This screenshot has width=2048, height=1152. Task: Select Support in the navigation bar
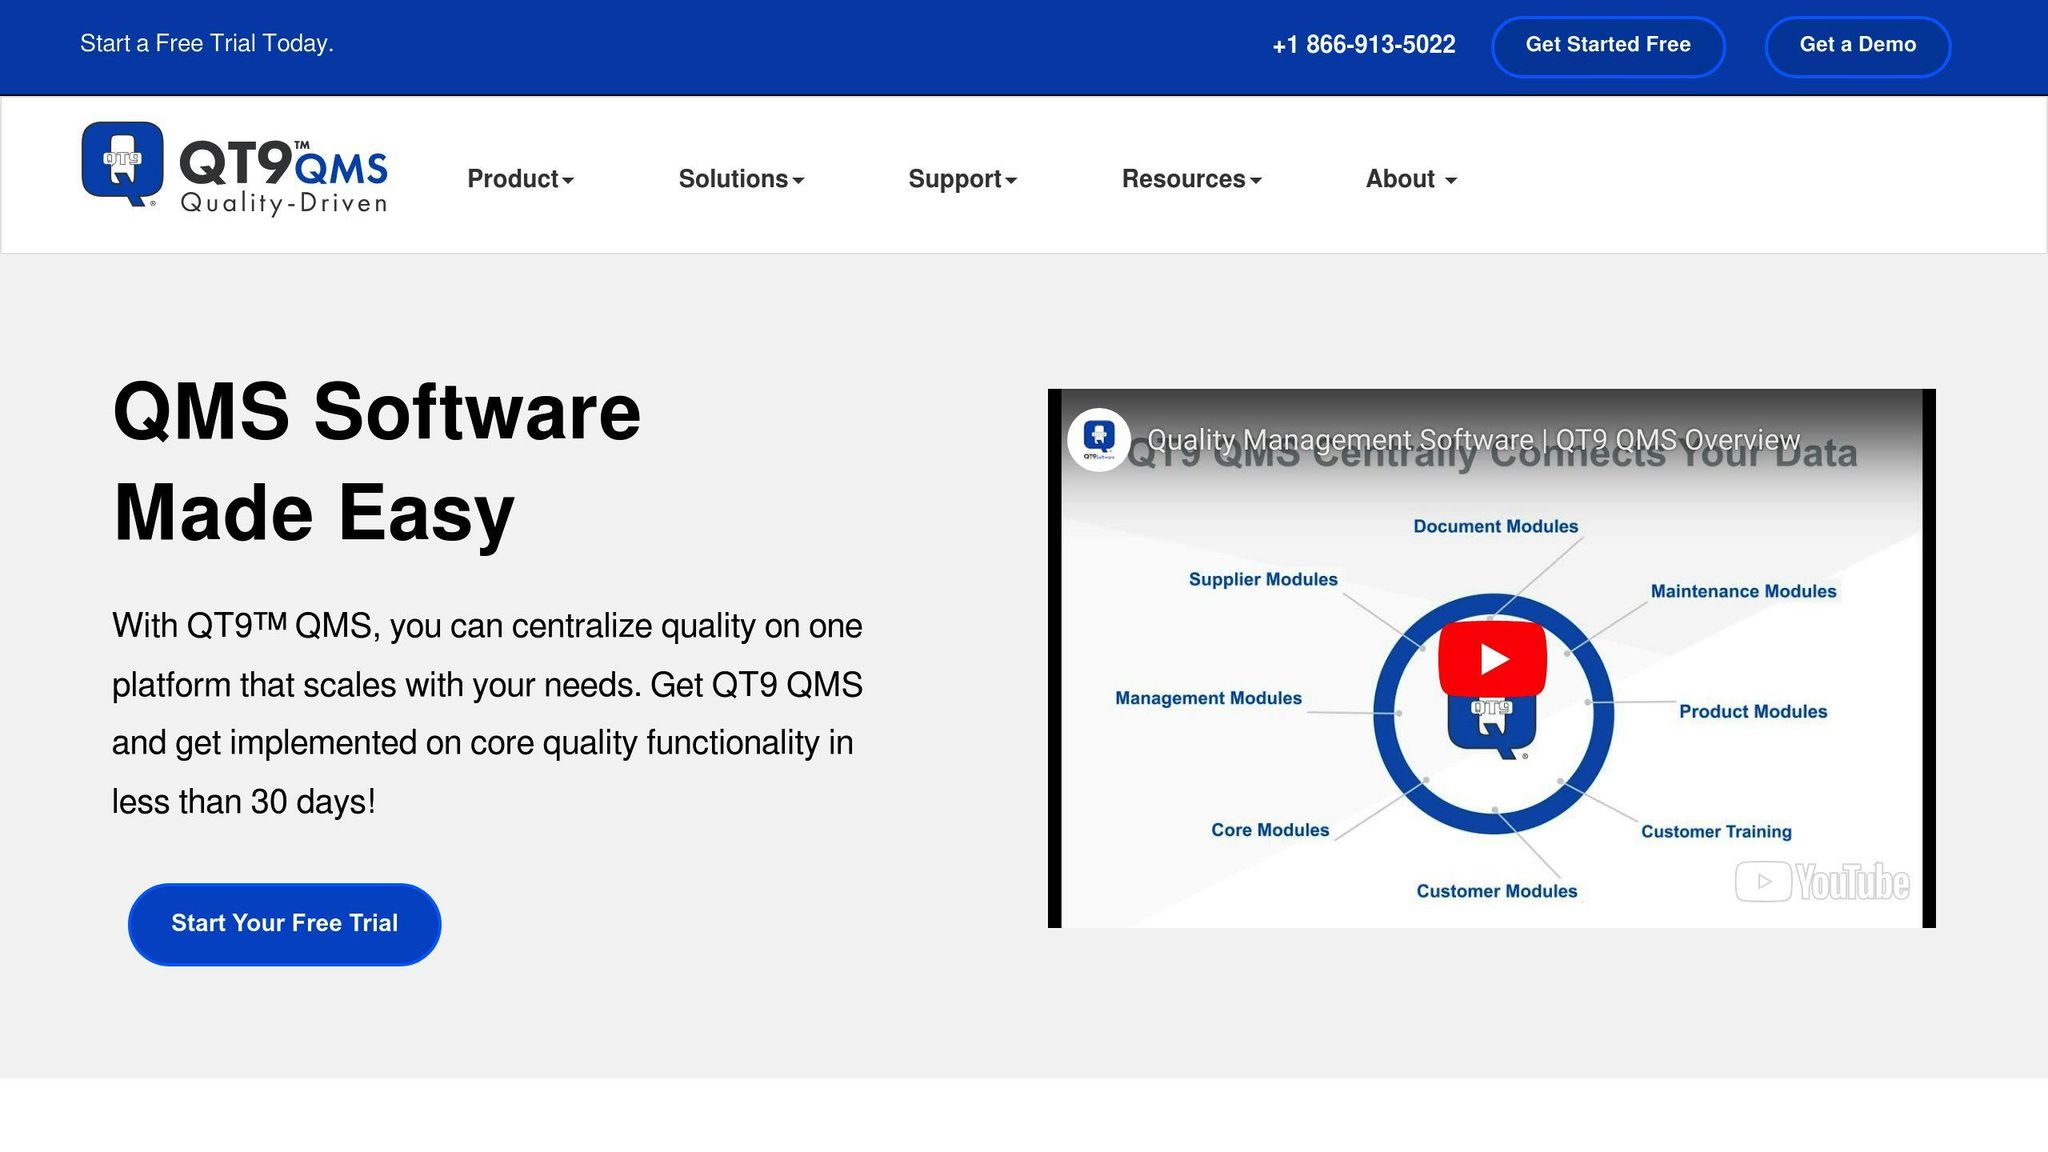962,179
